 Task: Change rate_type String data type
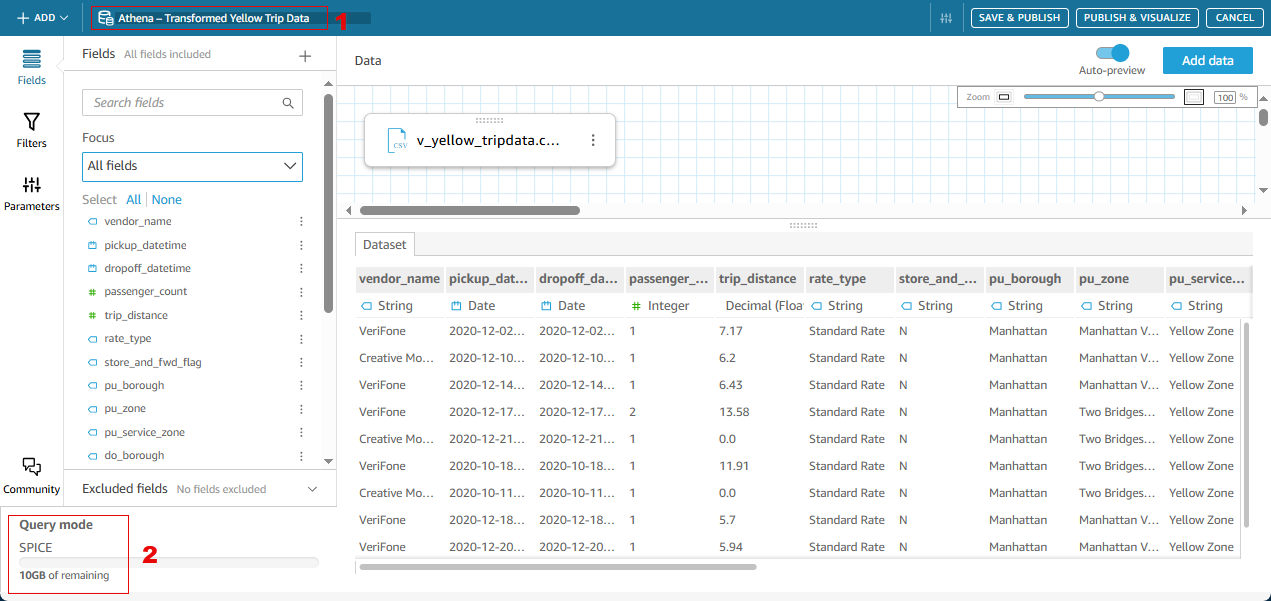[836, 306]
